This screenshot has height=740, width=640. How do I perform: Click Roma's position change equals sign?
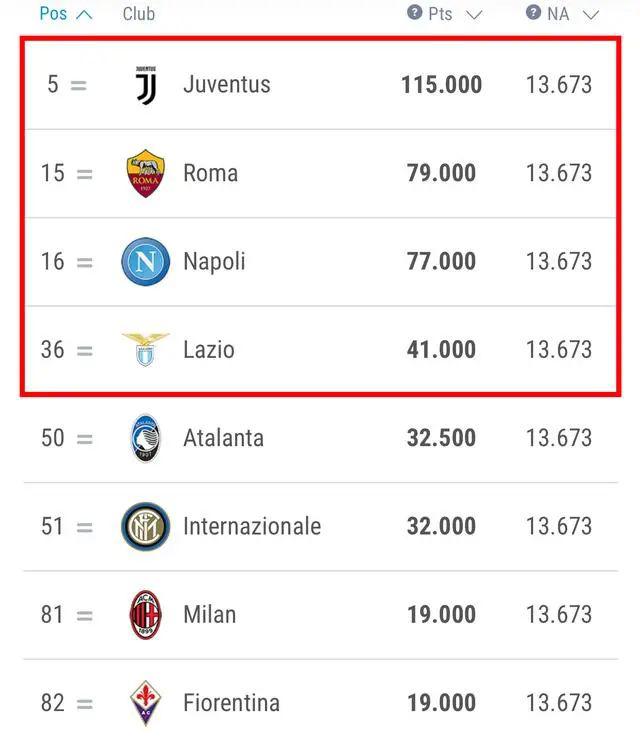84,174
